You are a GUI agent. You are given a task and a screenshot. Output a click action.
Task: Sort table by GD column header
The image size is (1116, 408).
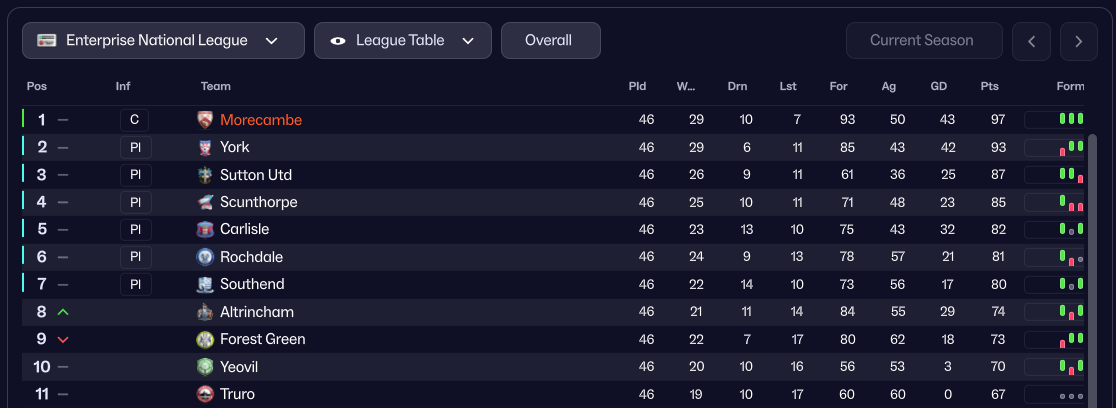pyautogui.click(x=938, y=87)
